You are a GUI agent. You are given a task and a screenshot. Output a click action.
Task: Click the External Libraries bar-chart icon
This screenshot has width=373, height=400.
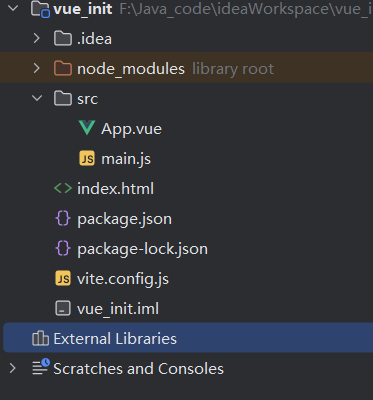click(40, 338)
